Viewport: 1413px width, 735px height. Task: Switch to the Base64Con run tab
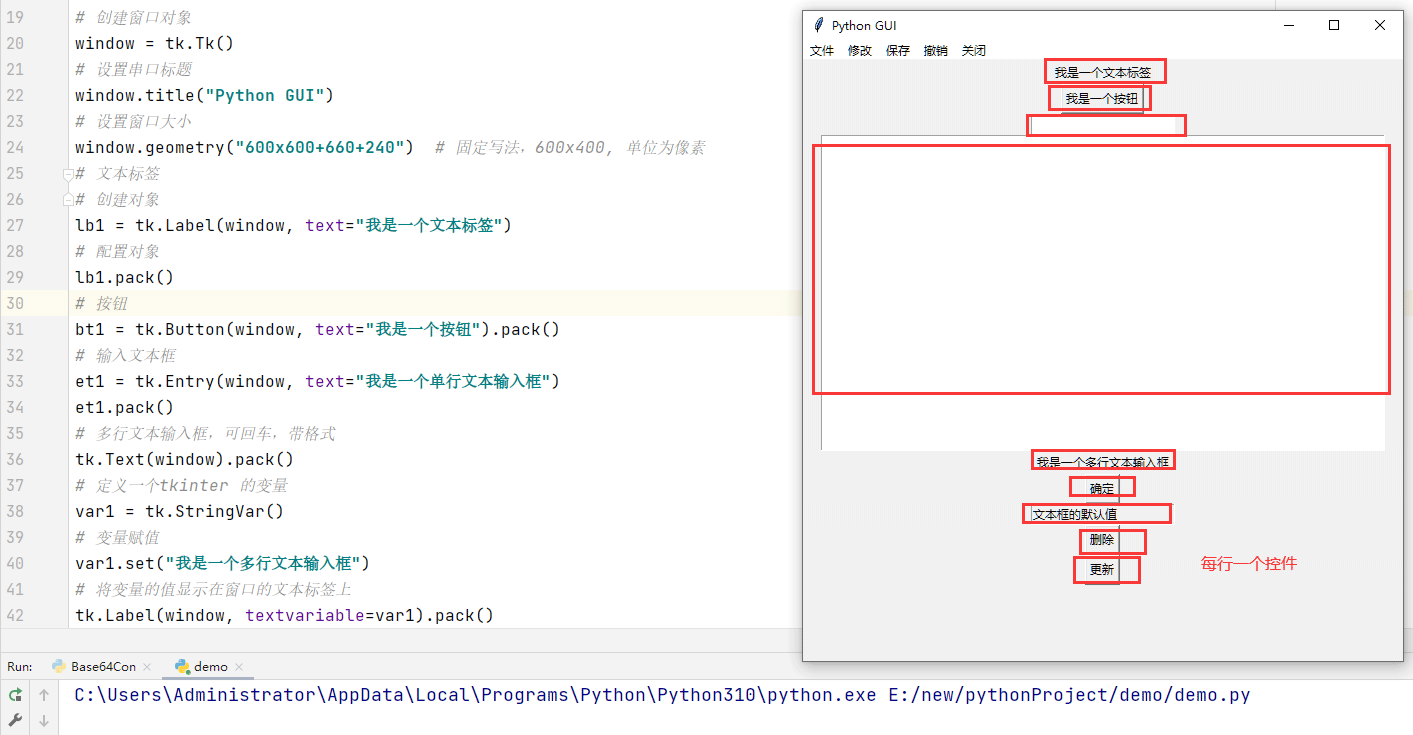[x=103, y=667]
